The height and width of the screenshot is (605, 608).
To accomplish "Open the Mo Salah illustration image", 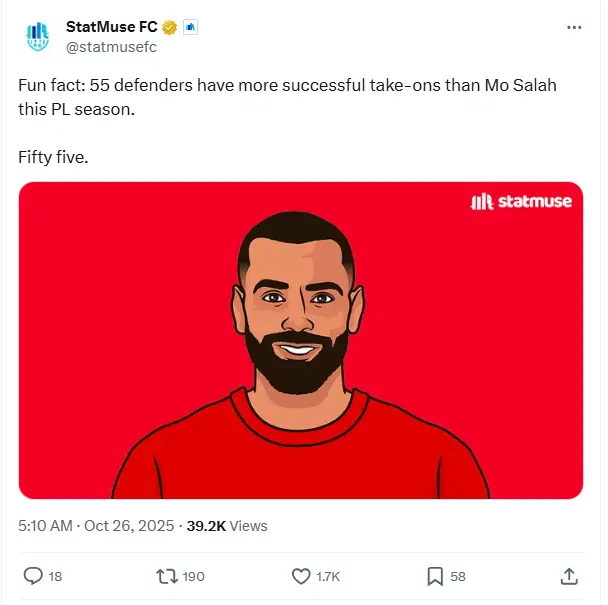I will 301,340.
